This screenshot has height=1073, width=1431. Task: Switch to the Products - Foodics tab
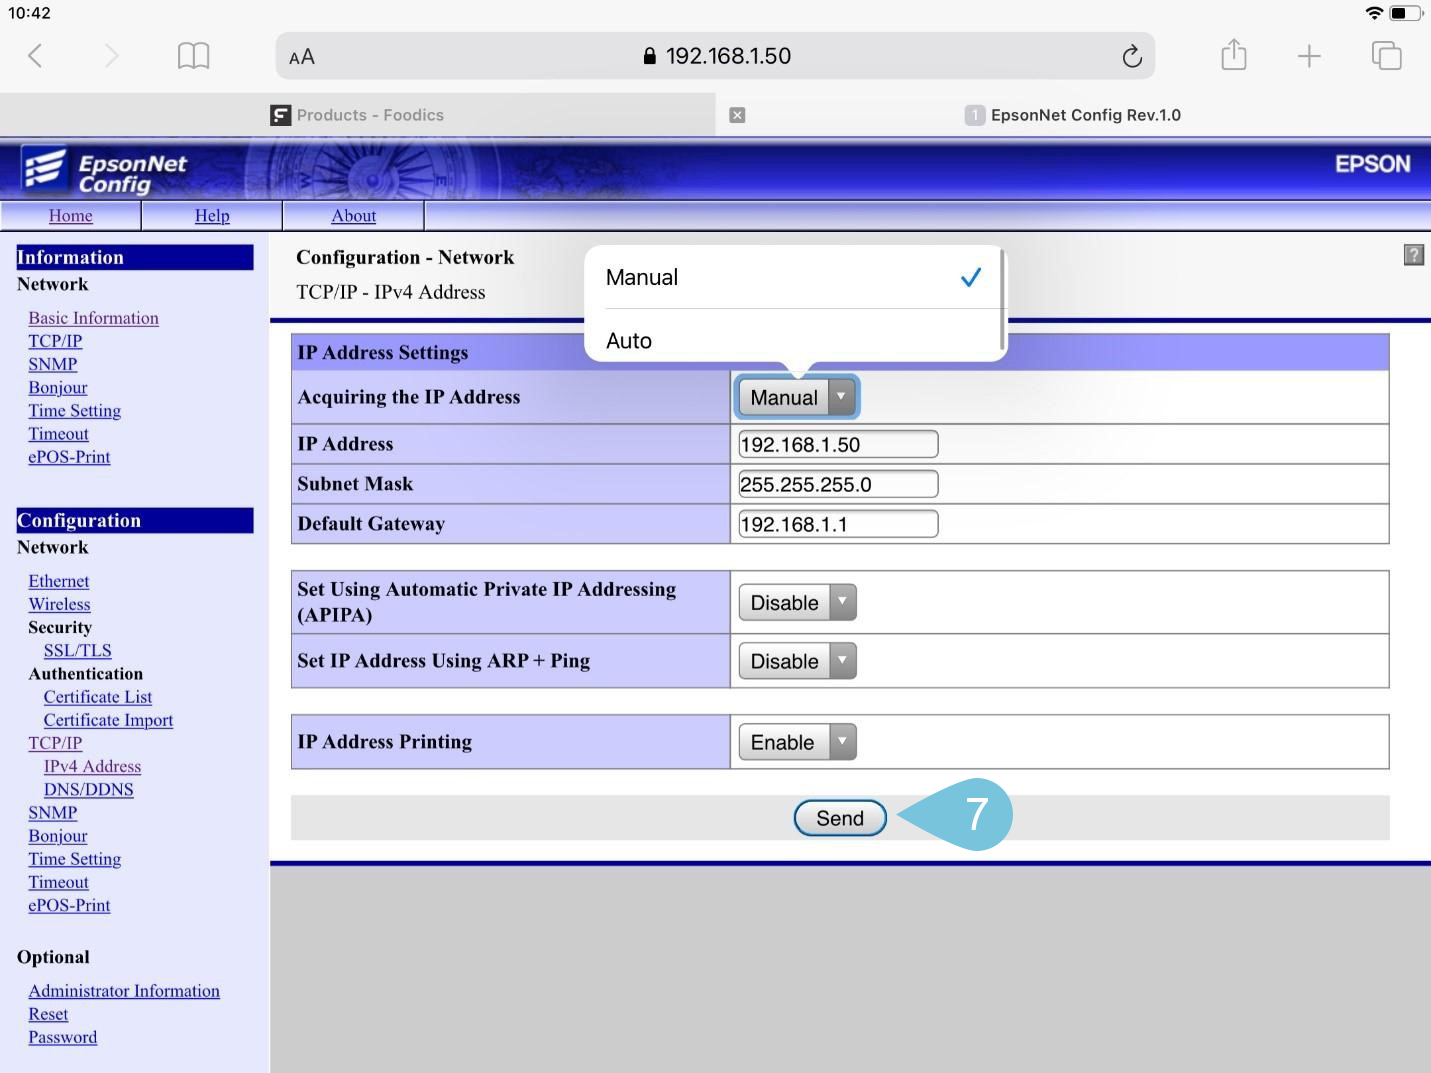tap(369, 114)
